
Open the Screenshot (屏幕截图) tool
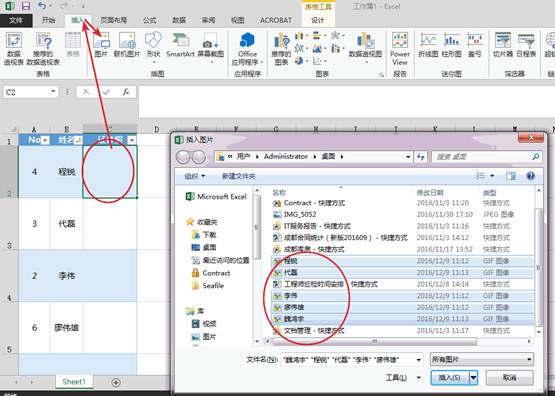click(x=211, y=48)
